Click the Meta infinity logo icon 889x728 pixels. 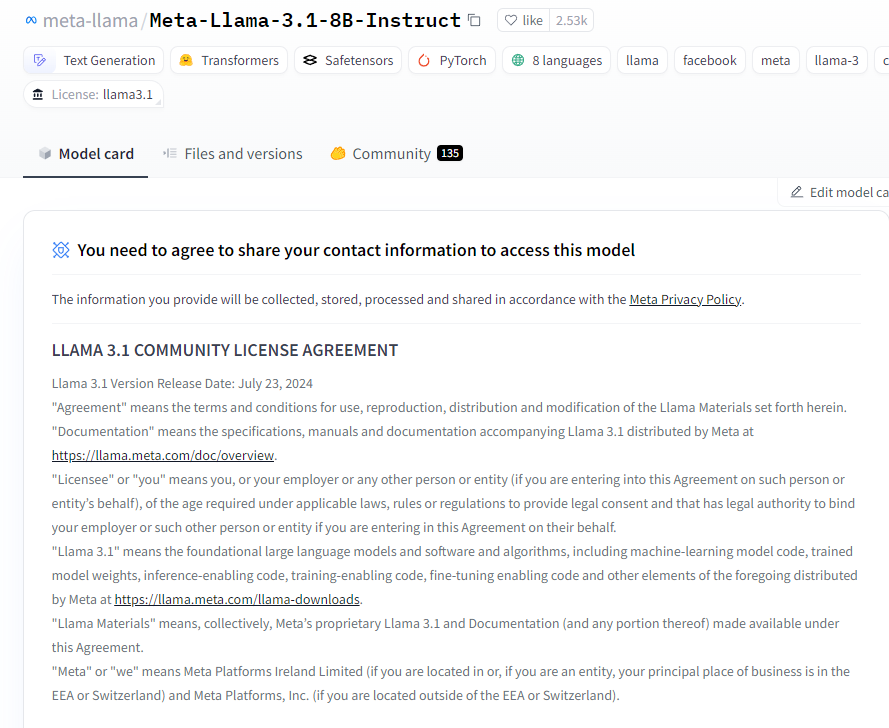(31, 20)
